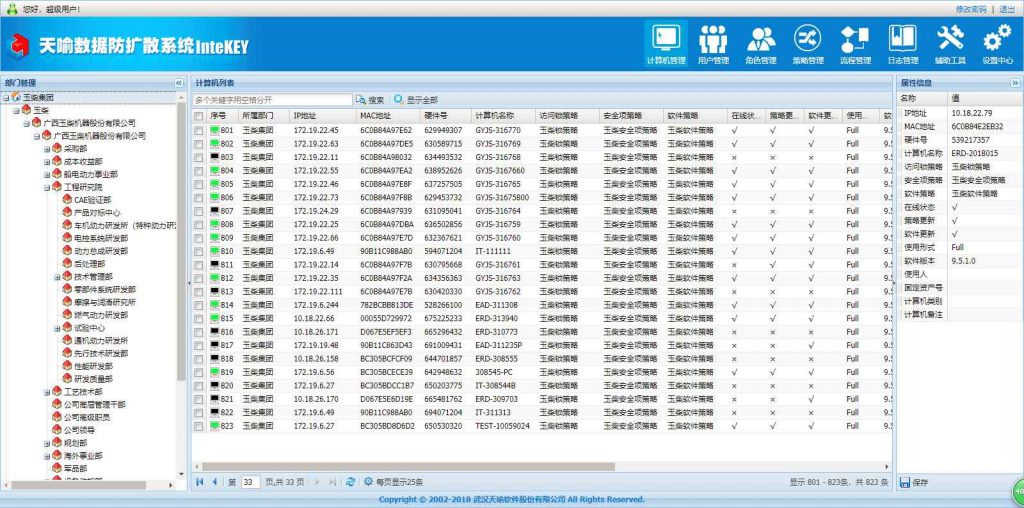Viewport: 1024px width, 508px height.
Task: Click the 军品部 department icon
Action: (x=57, y=469)
